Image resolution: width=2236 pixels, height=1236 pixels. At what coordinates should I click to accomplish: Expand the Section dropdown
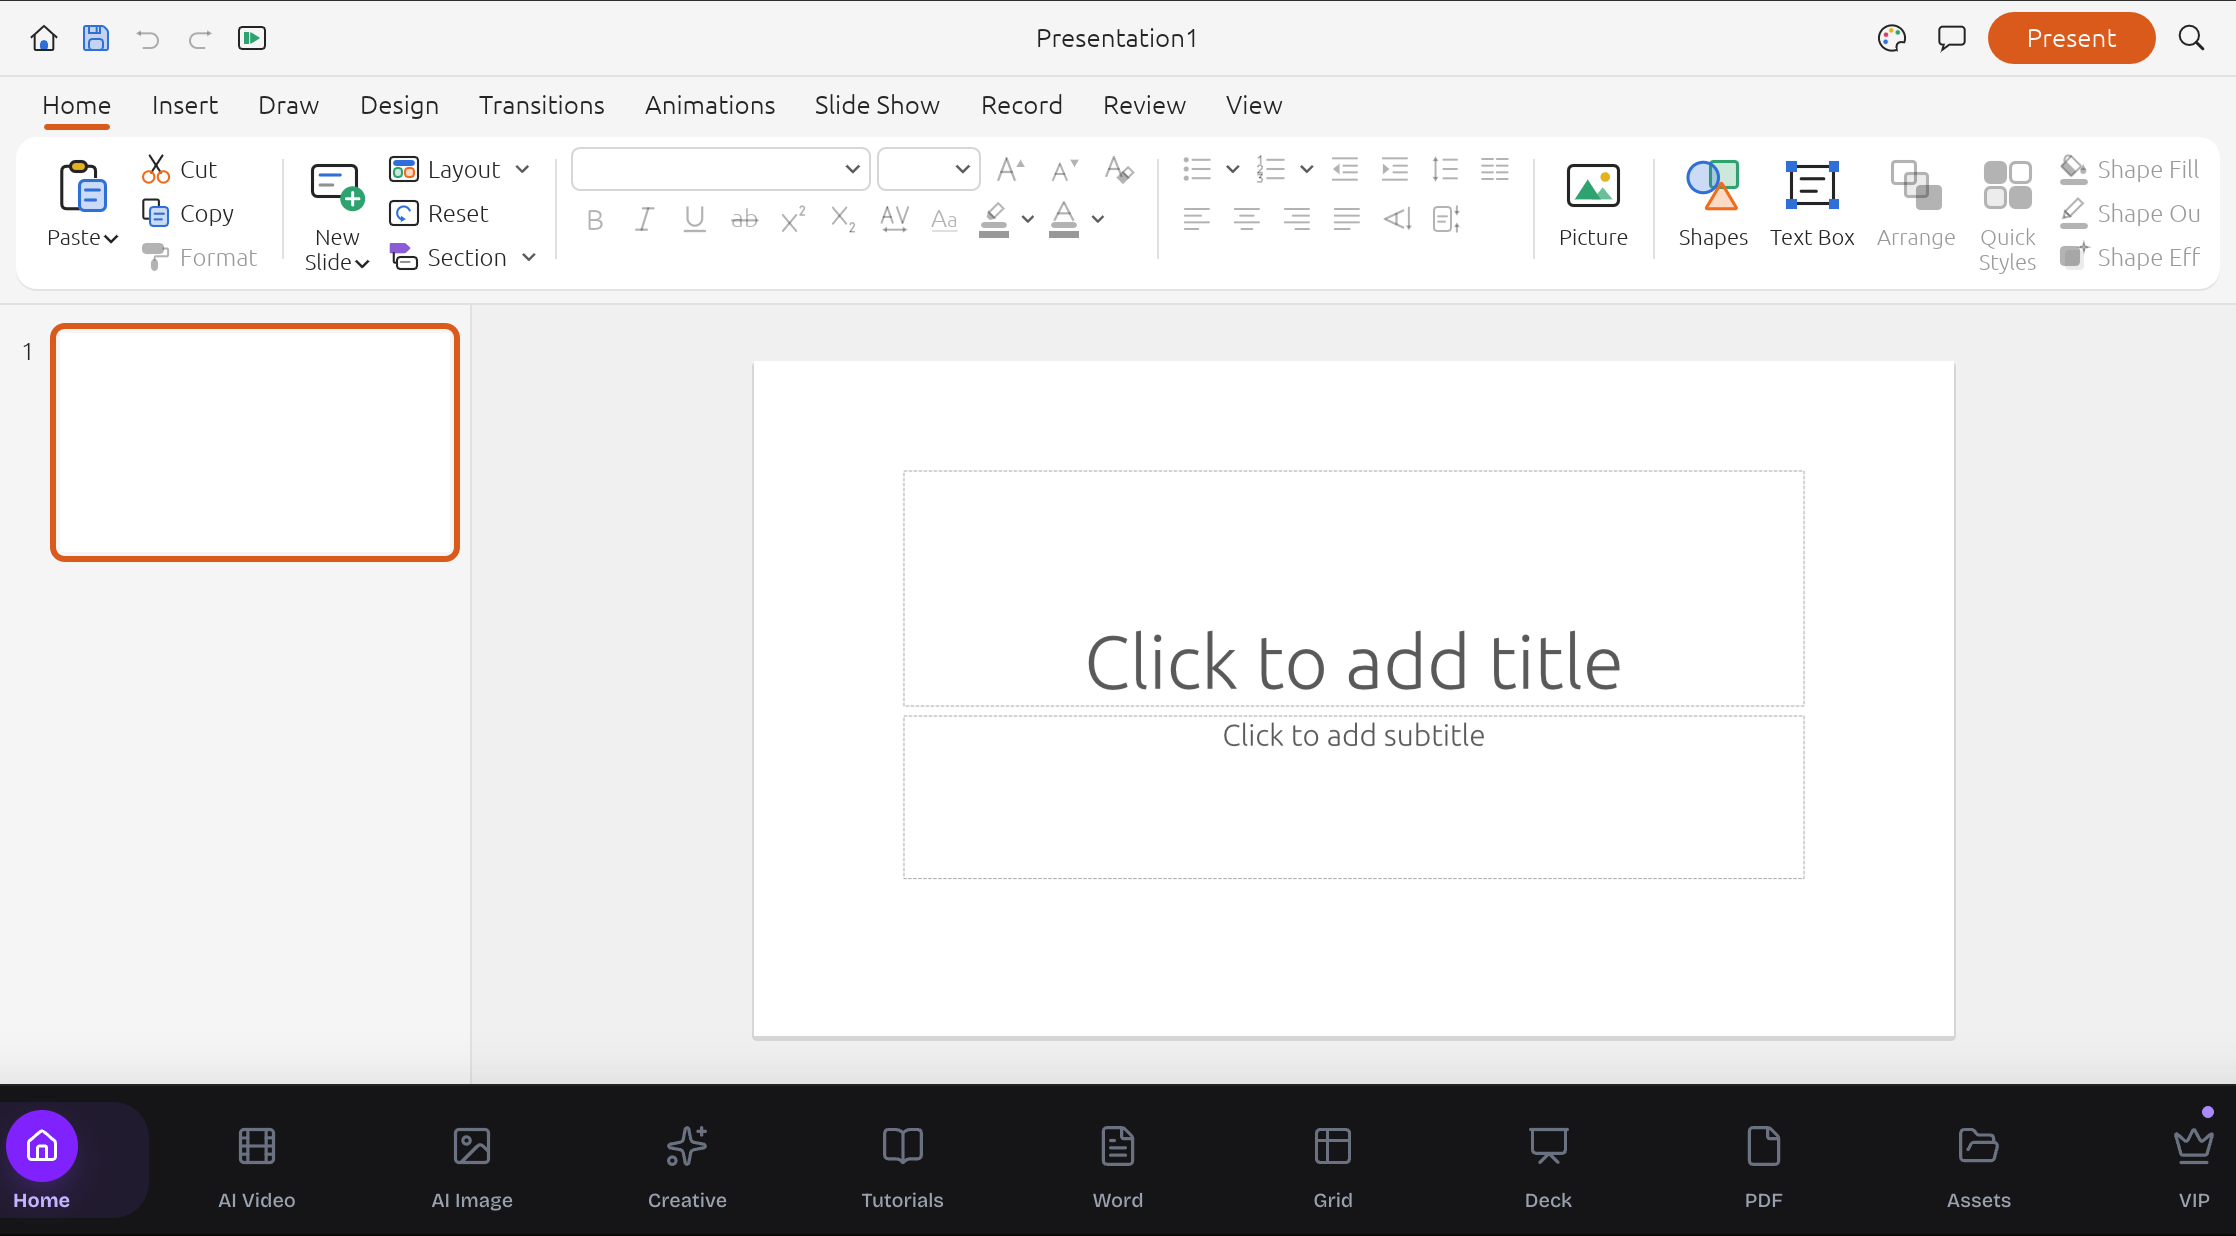(x=529, y=257)
